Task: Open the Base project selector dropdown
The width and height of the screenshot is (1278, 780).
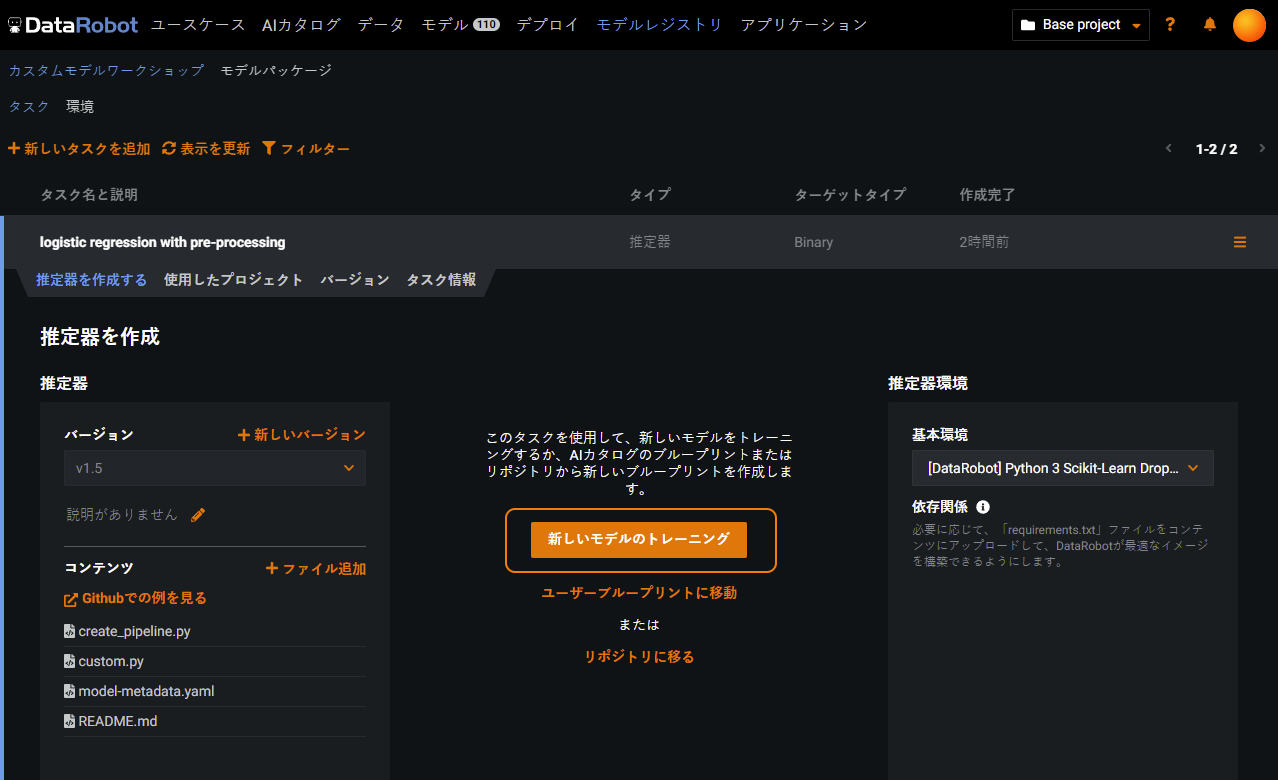Action: pyautogui.click(x=1080, y=25)
